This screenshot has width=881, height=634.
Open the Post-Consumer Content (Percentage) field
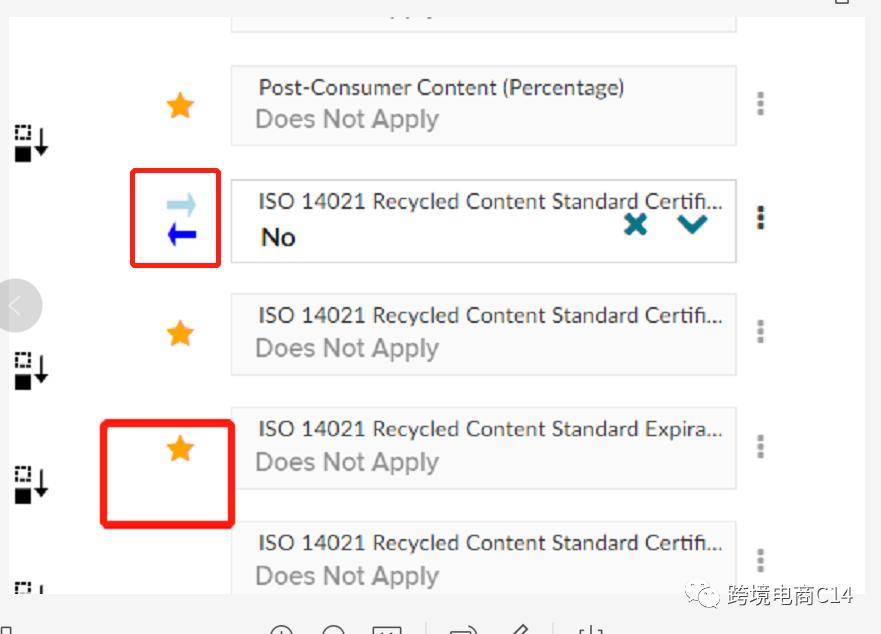click(483, 105)
